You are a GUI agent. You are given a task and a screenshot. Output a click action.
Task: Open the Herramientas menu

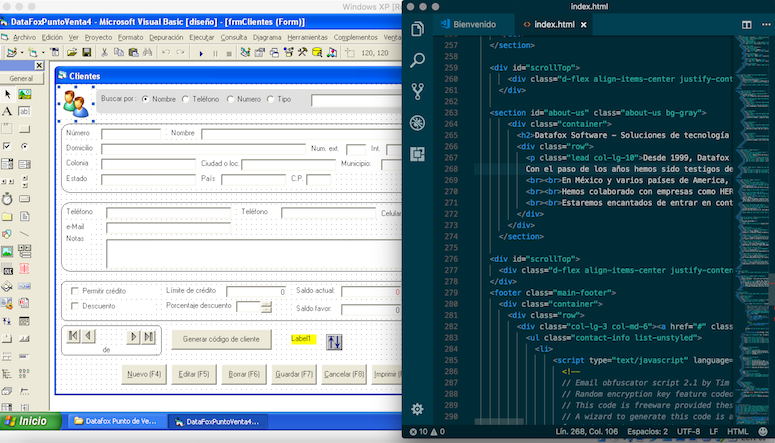click(307, 37)
